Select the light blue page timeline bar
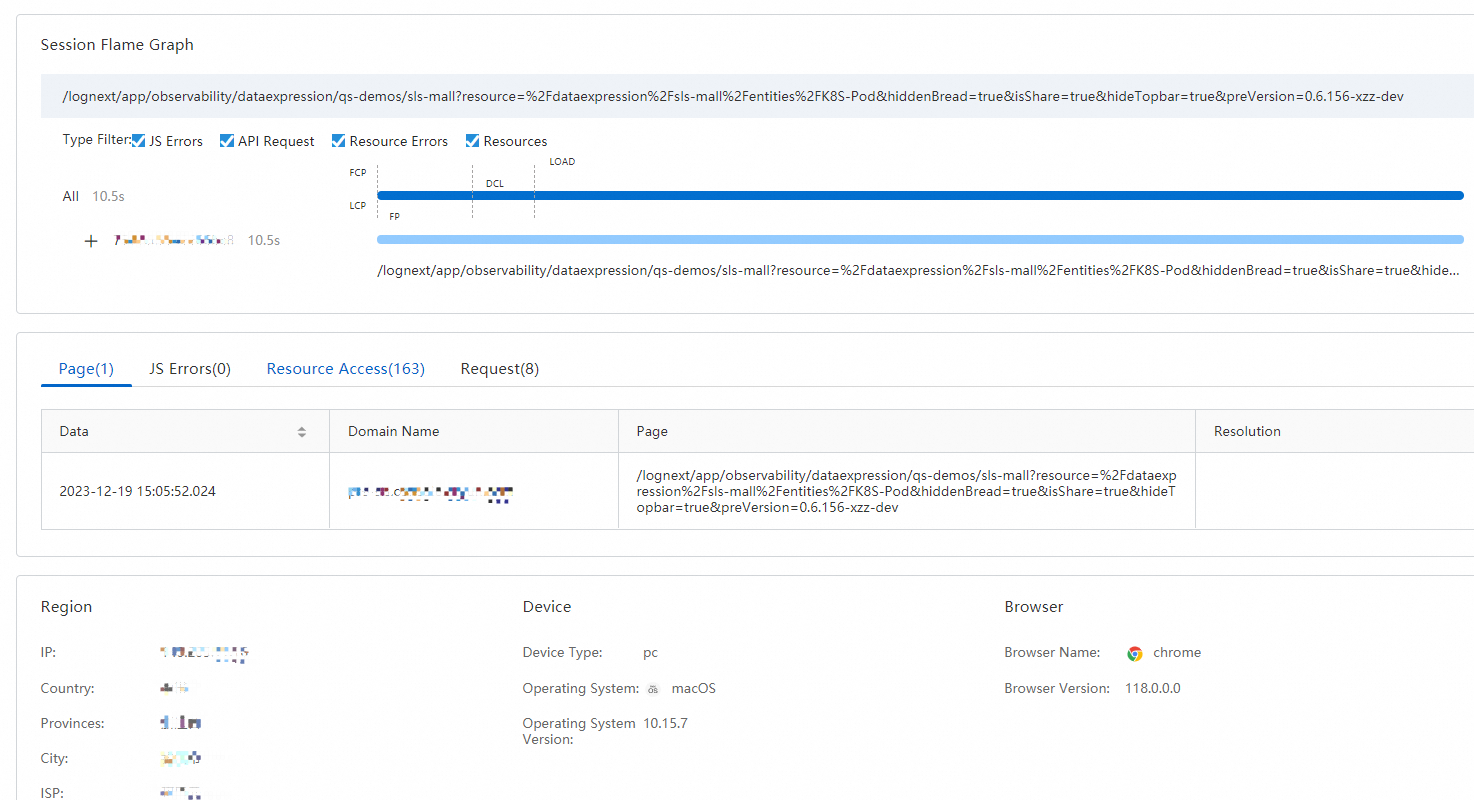Image resolution: width=1474 pixels, height=800 pixels. tap(920, 240)
